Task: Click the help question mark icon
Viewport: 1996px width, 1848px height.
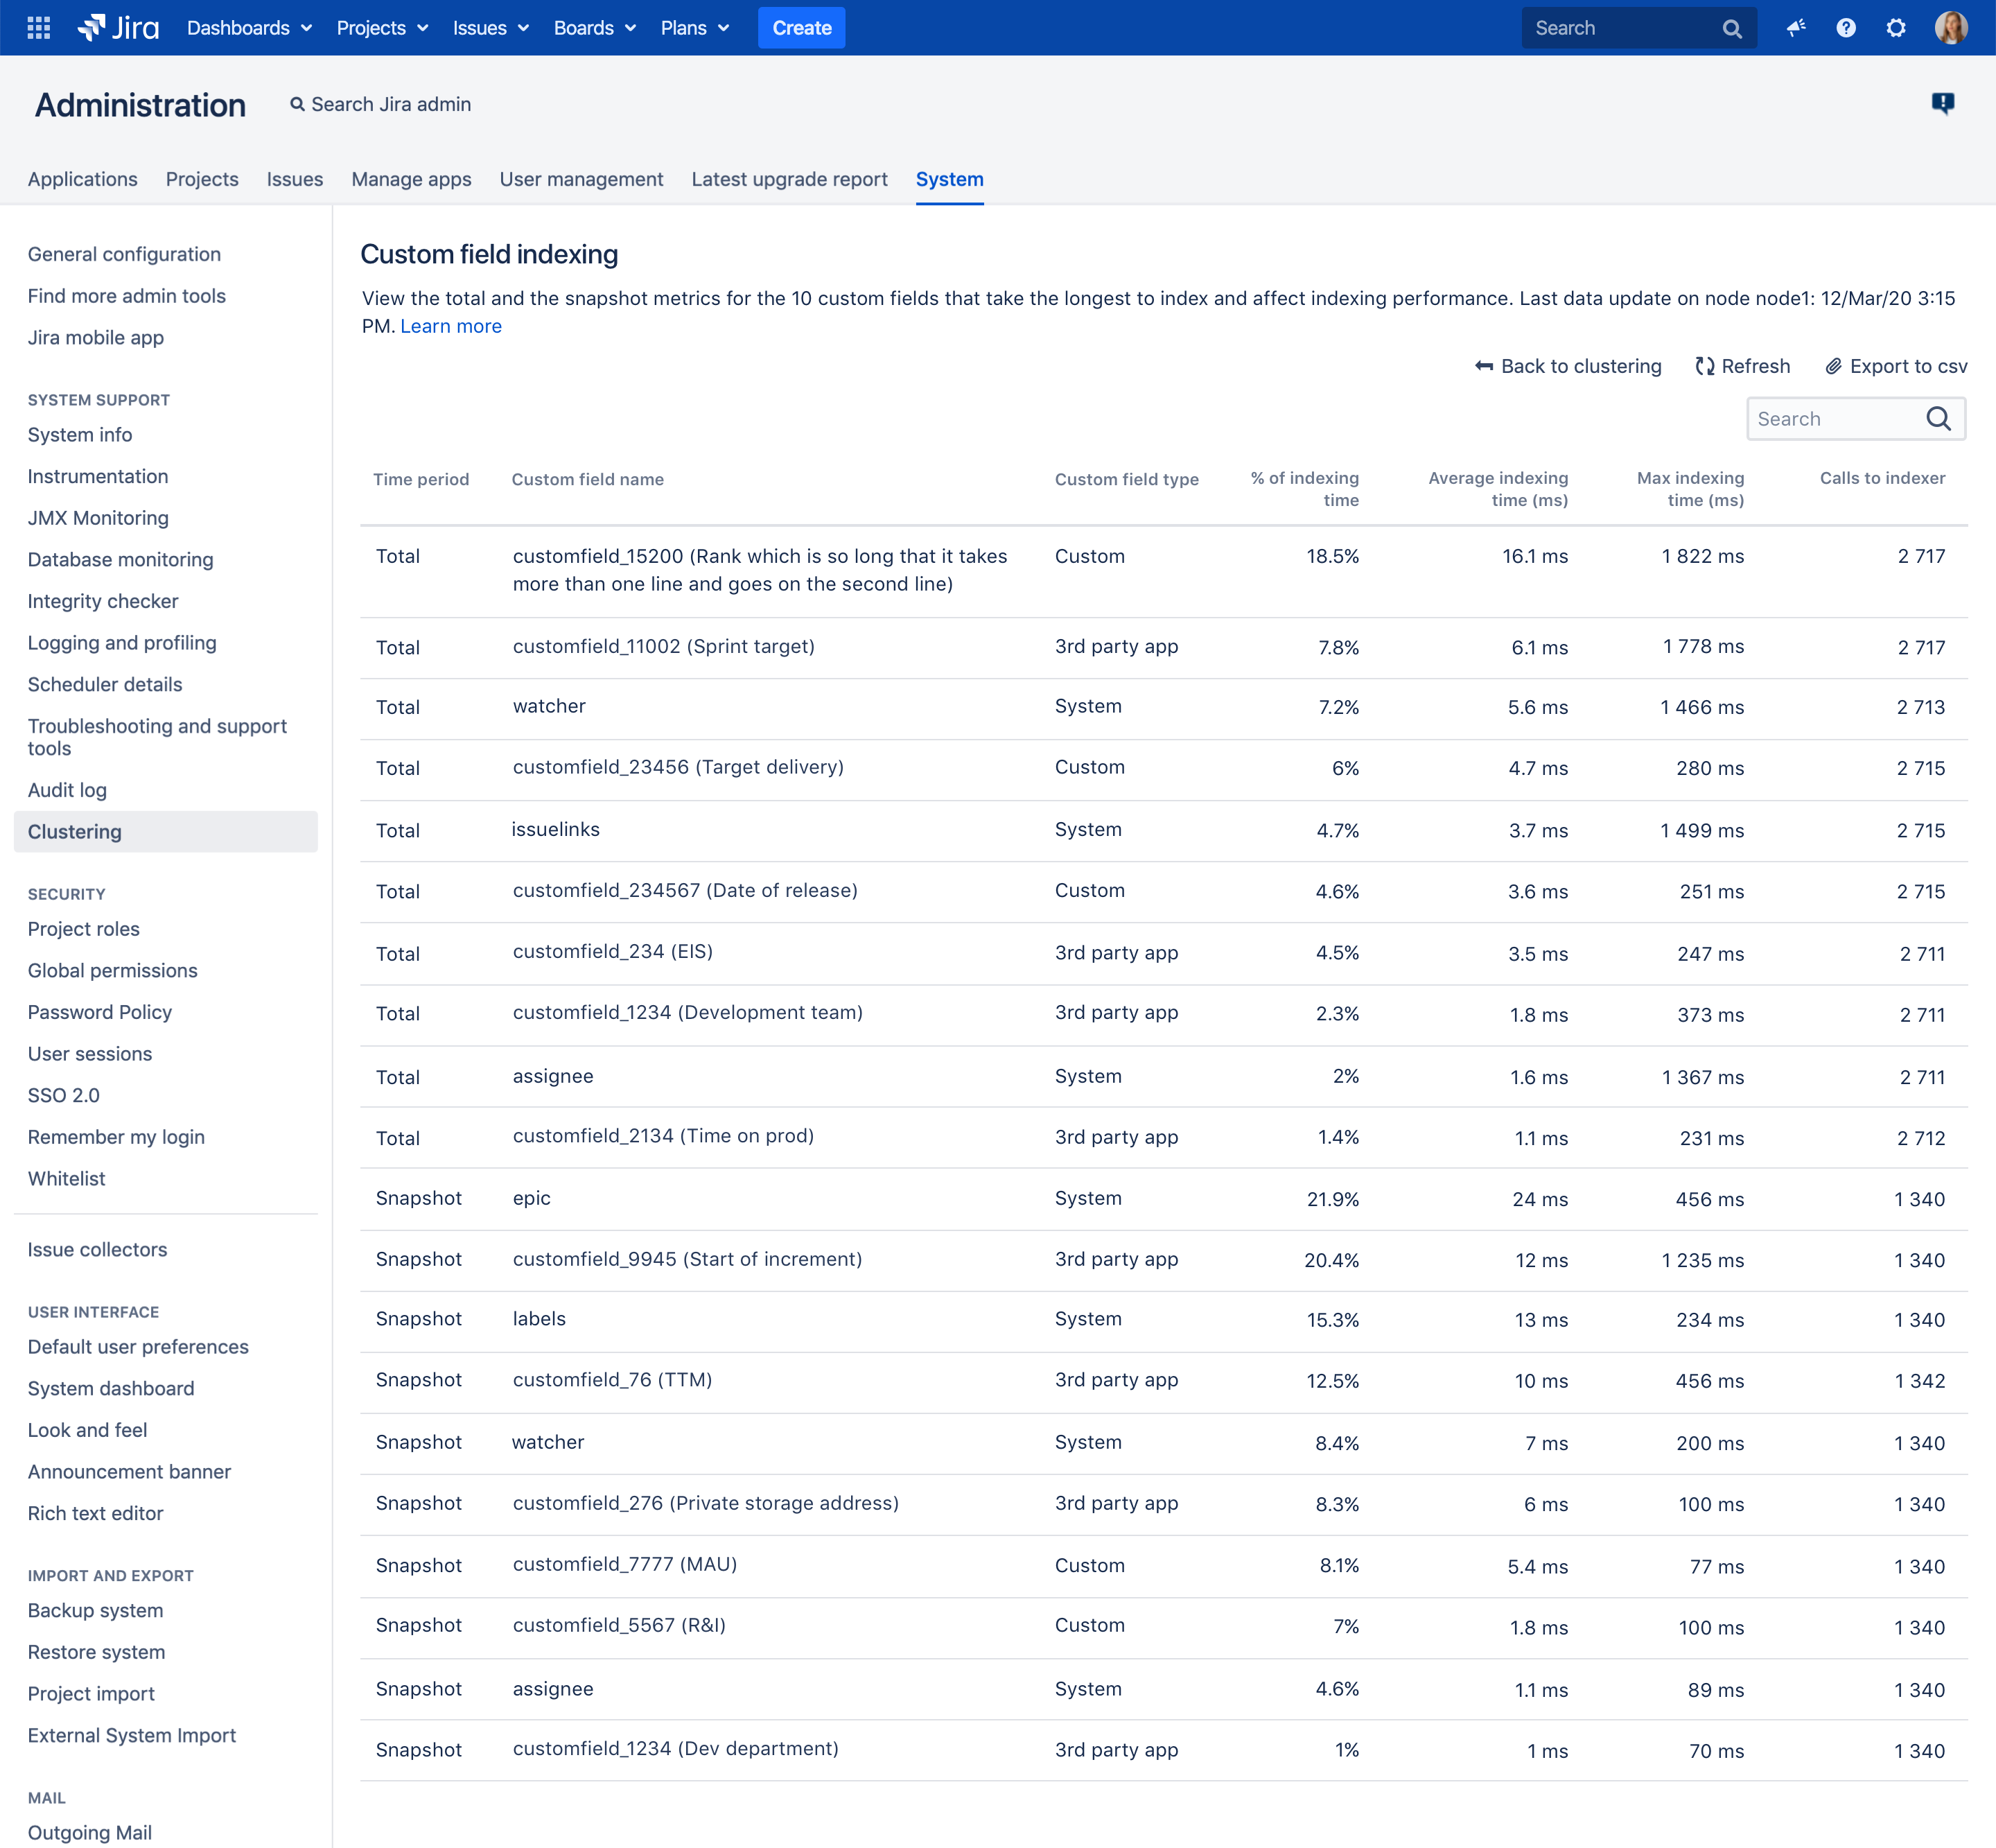Action: [x=1846, y=26]
